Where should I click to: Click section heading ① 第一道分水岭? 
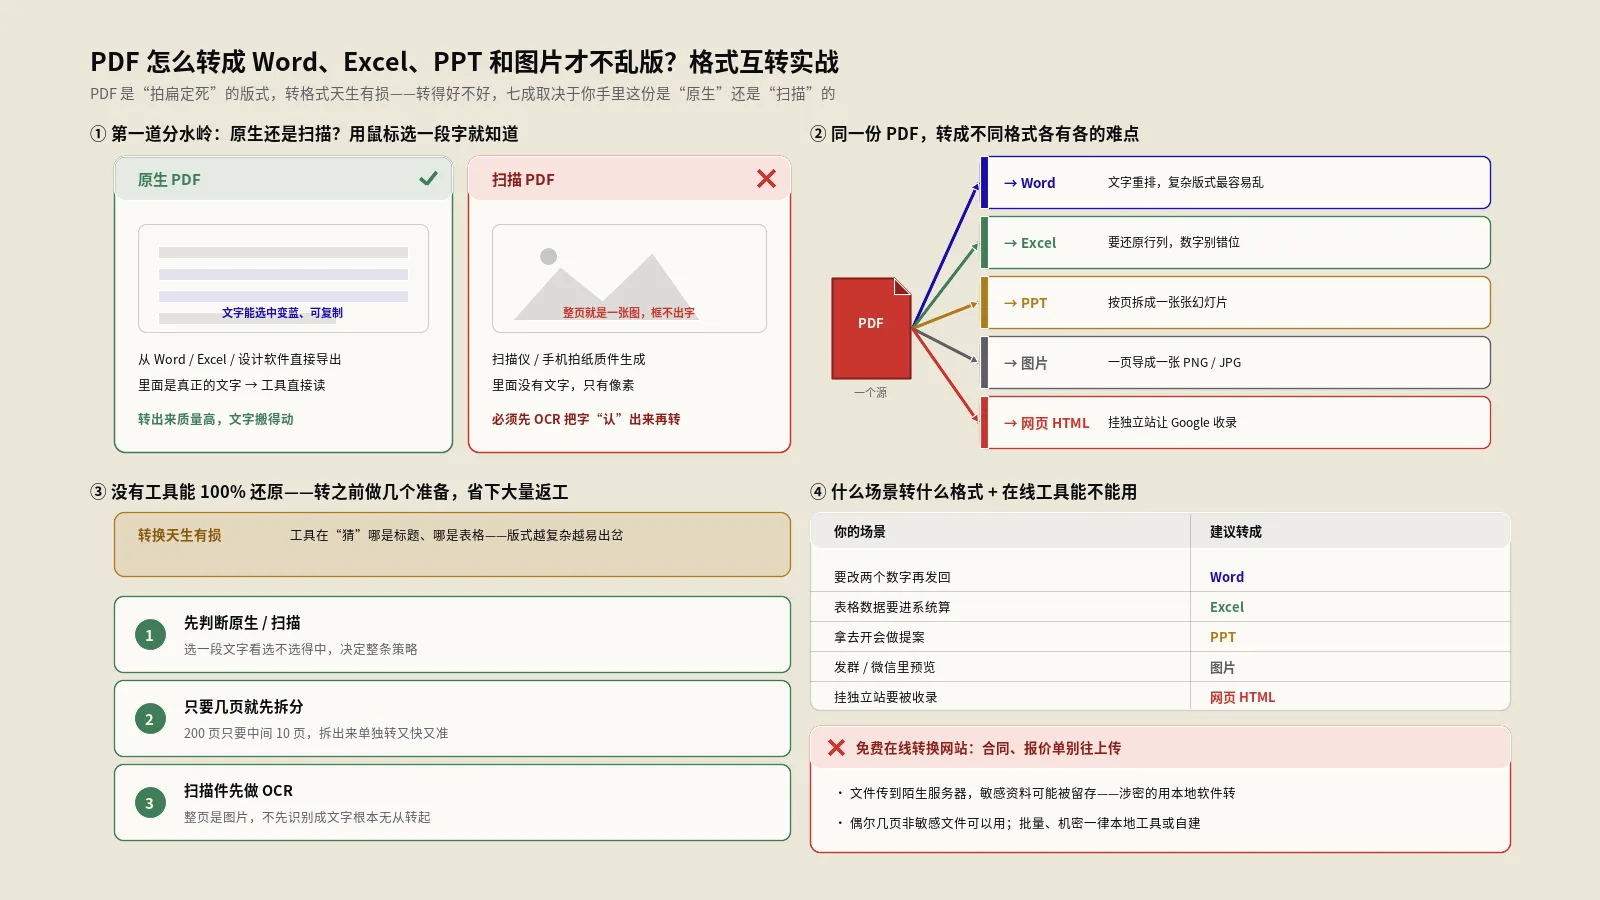click(304, 134)
